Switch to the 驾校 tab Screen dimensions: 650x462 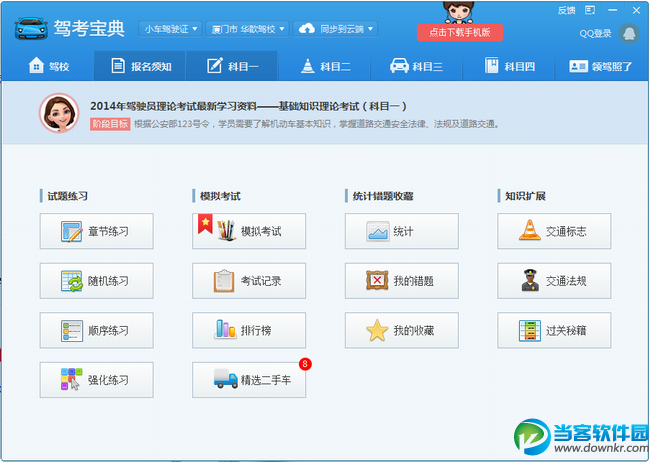pos(49,66)
